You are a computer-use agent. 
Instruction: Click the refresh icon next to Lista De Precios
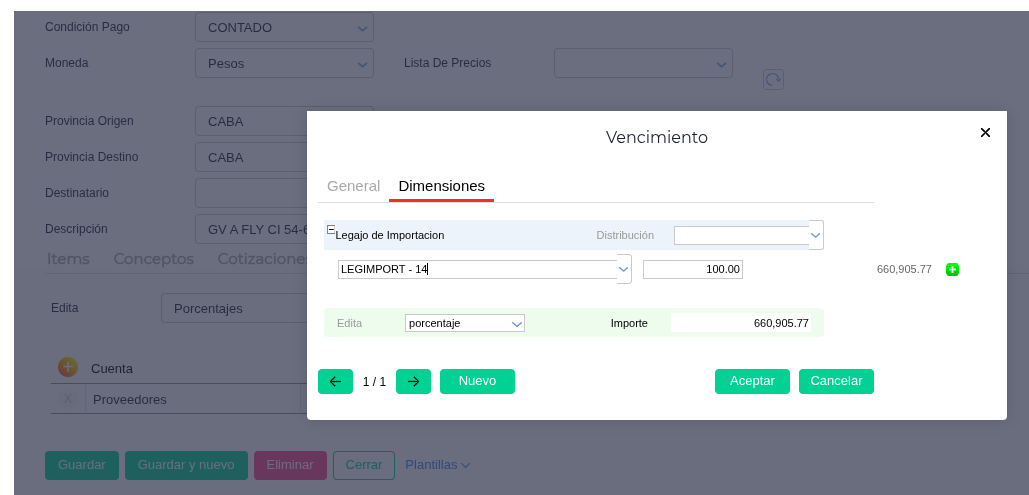coord(772,79)
